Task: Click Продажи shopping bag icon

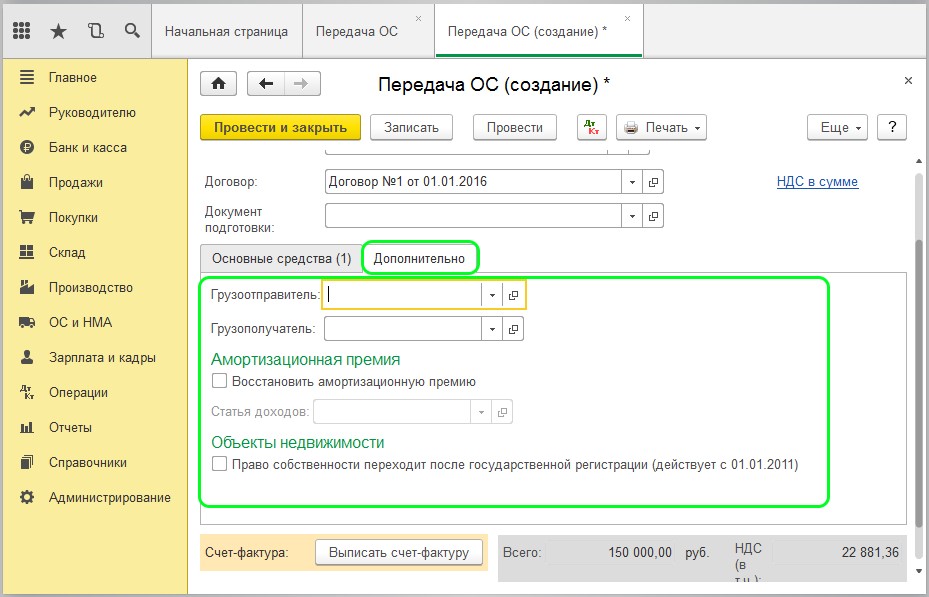Action: 27,182
